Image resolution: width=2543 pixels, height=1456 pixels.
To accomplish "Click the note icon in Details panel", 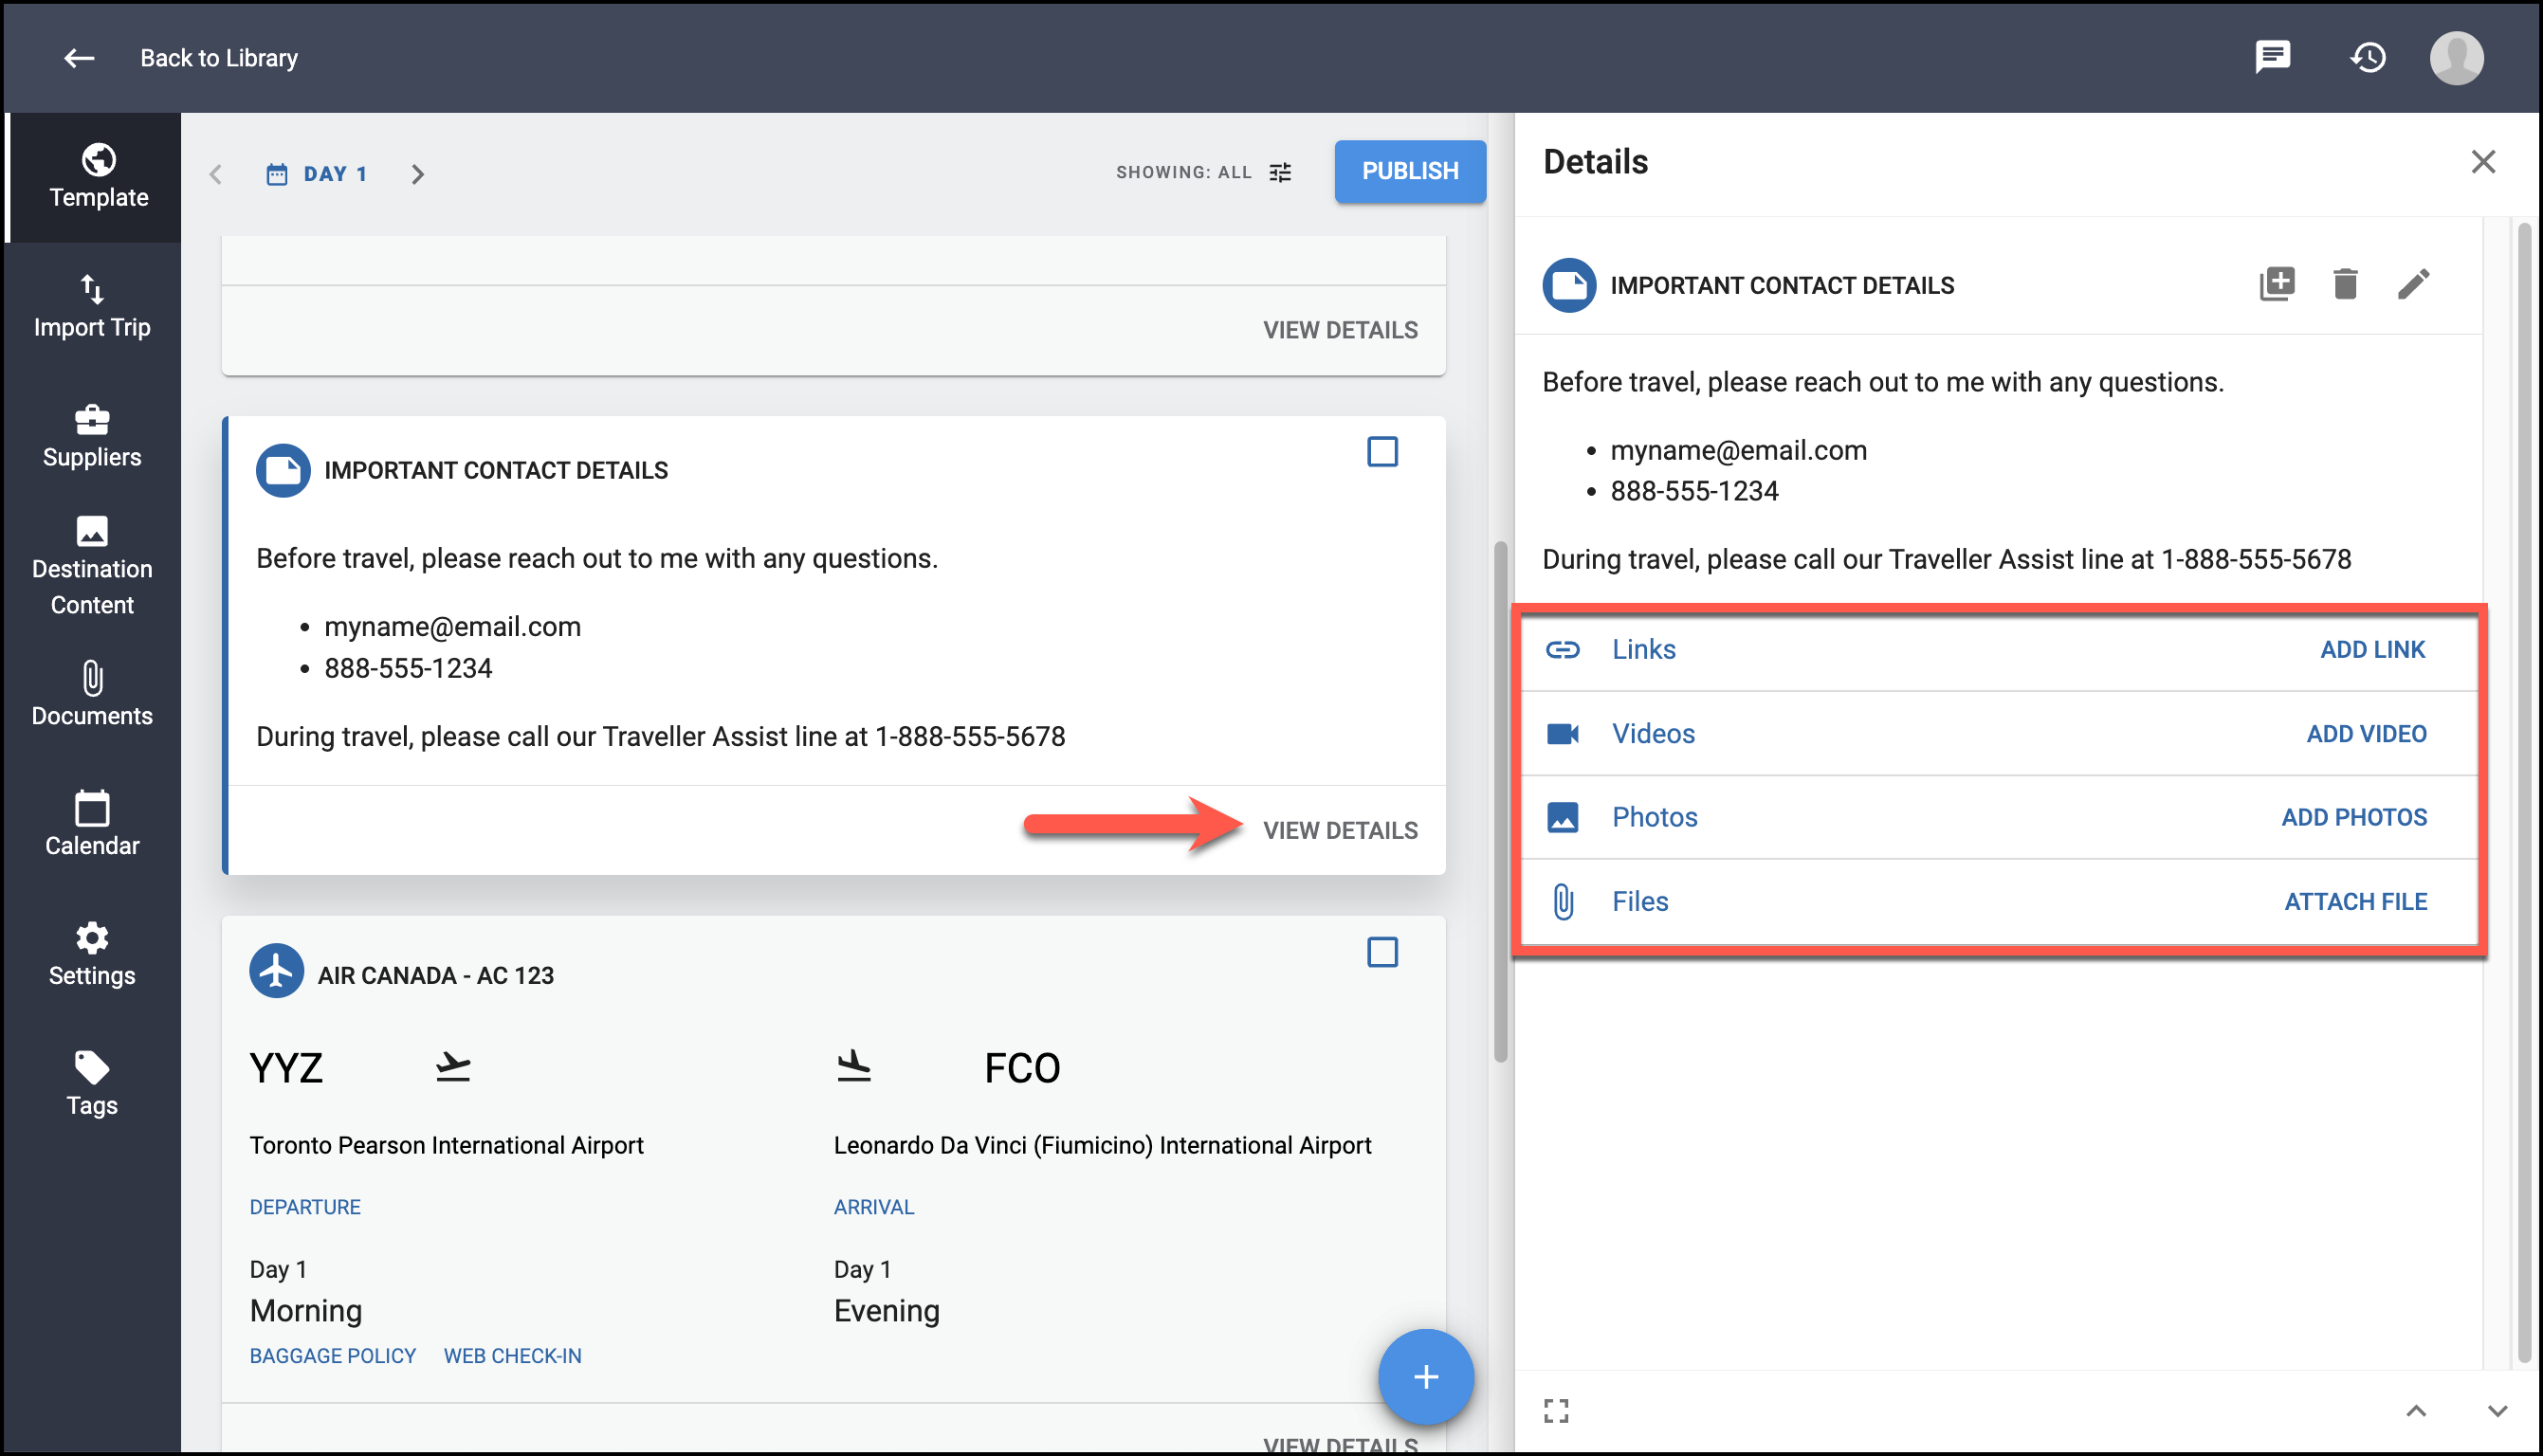I will 1569,286.
